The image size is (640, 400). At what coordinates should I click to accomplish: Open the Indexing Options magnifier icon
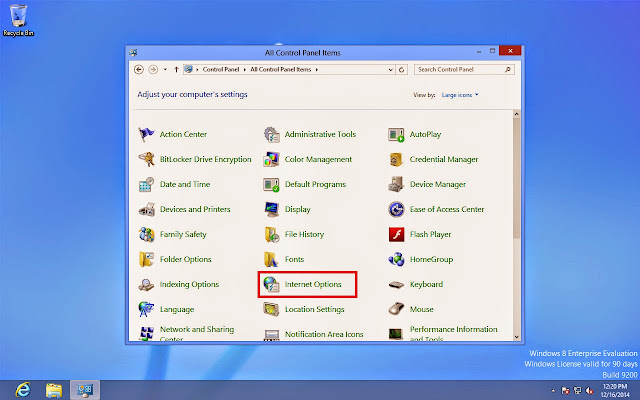(x=146, y=284)
